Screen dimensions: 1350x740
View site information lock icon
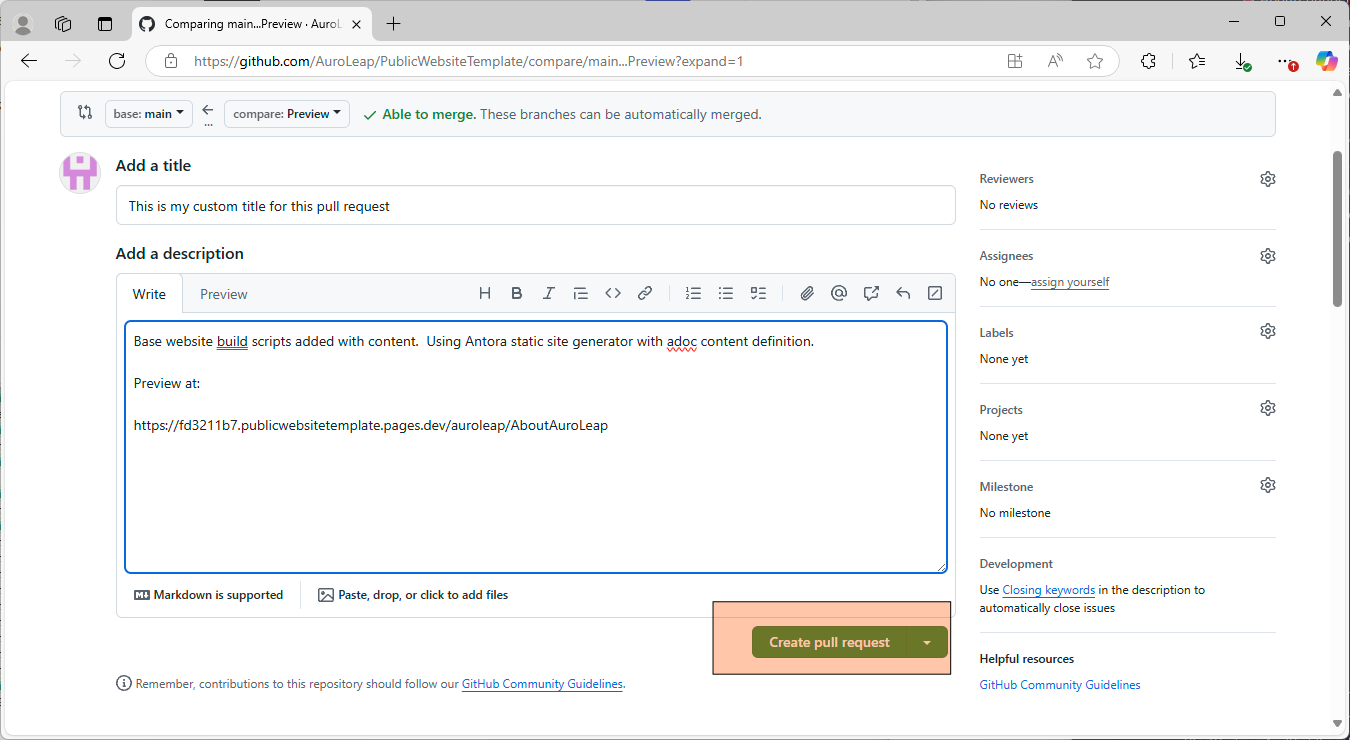pos(171,61)
